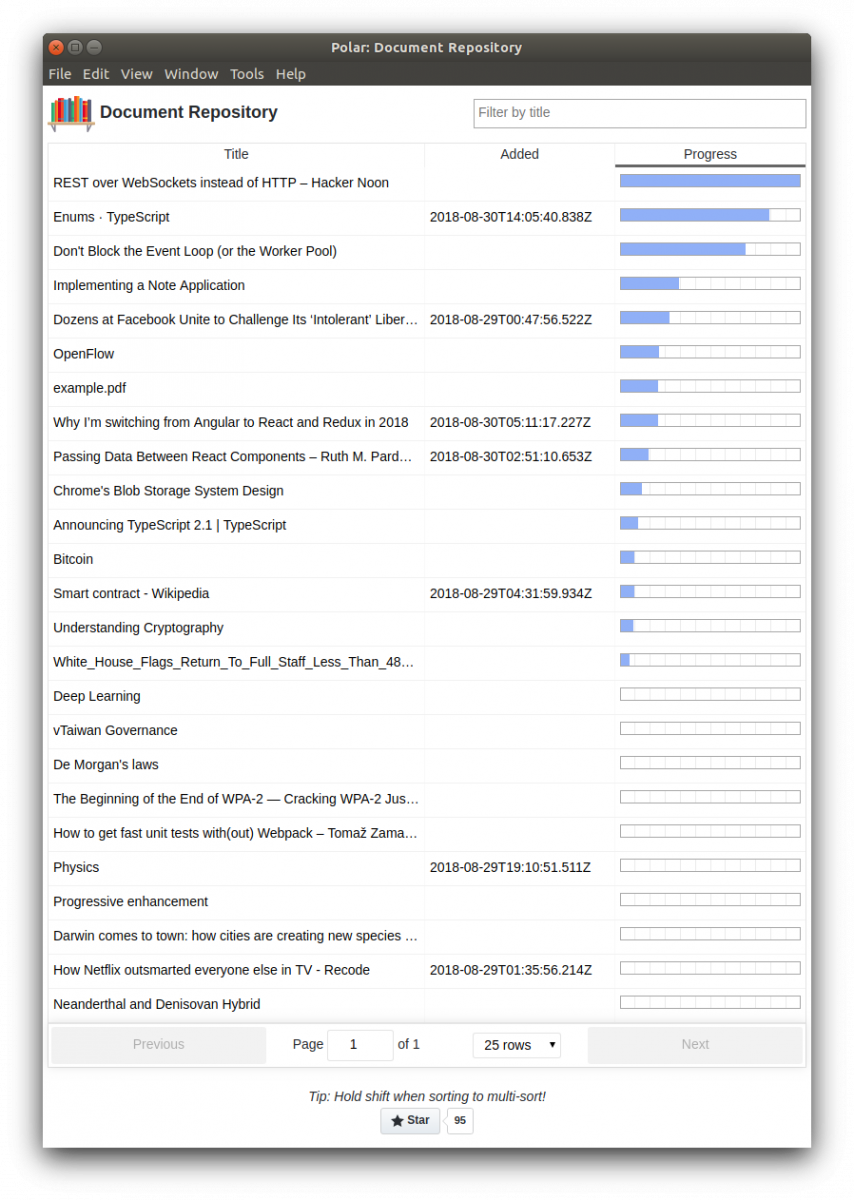The image size is (854, 1200).
Task: Click the progress bar for OpenFlow
Action: coord(710,352)
